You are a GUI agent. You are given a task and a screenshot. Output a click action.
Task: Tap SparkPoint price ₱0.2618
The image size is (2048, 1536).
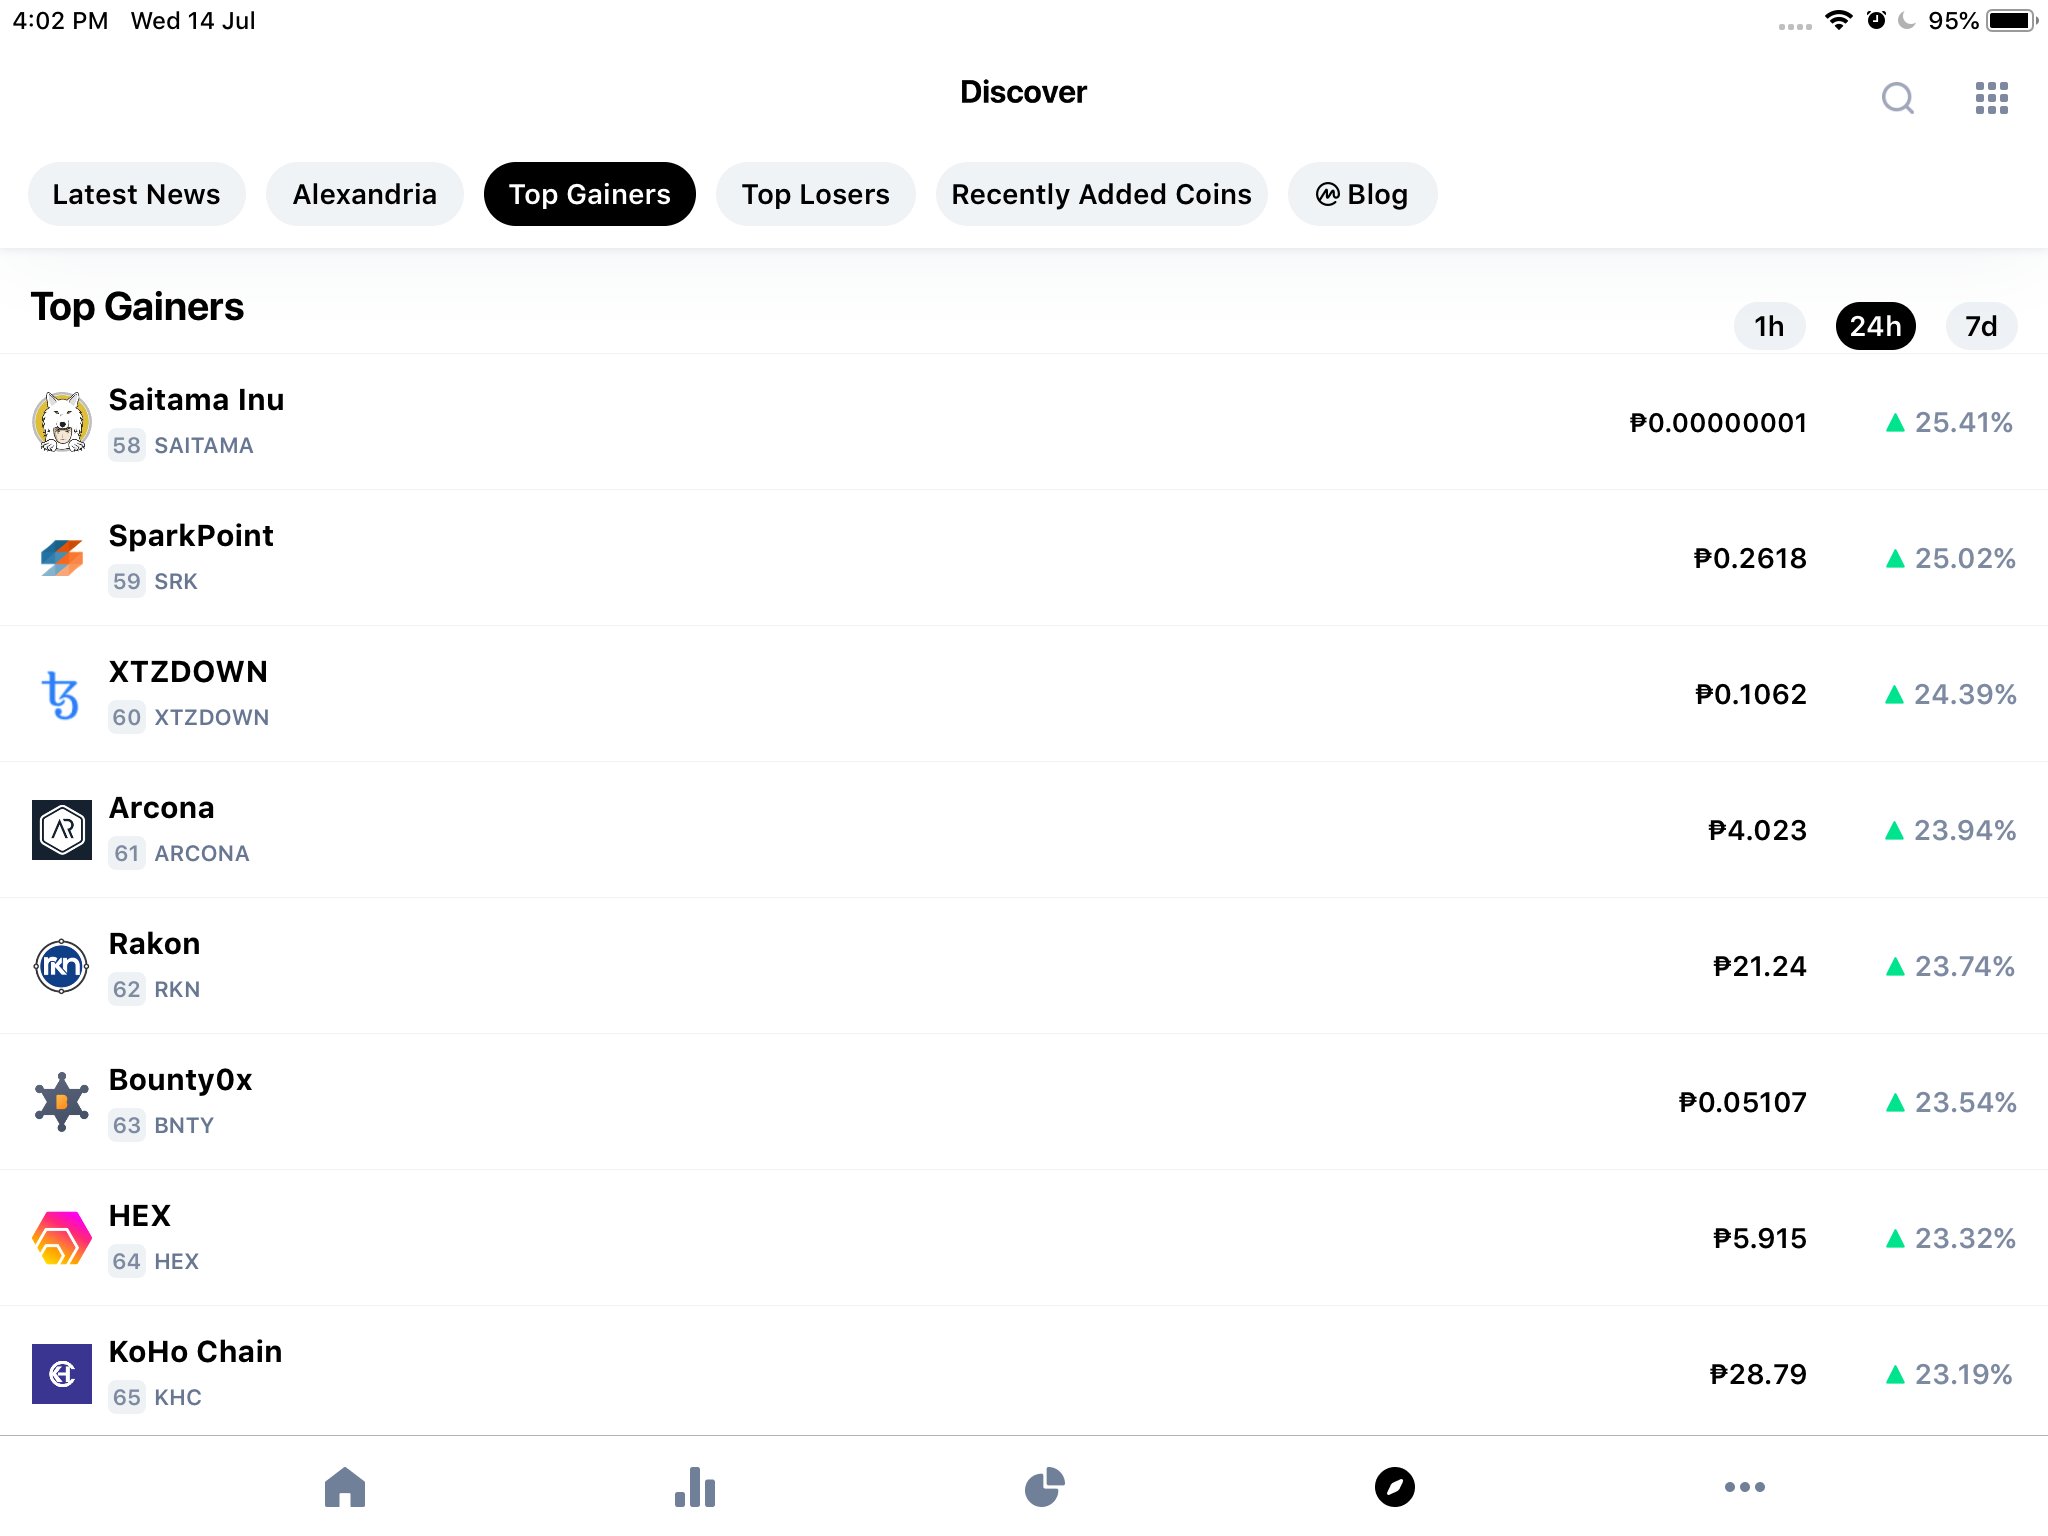click(1750, 558)
